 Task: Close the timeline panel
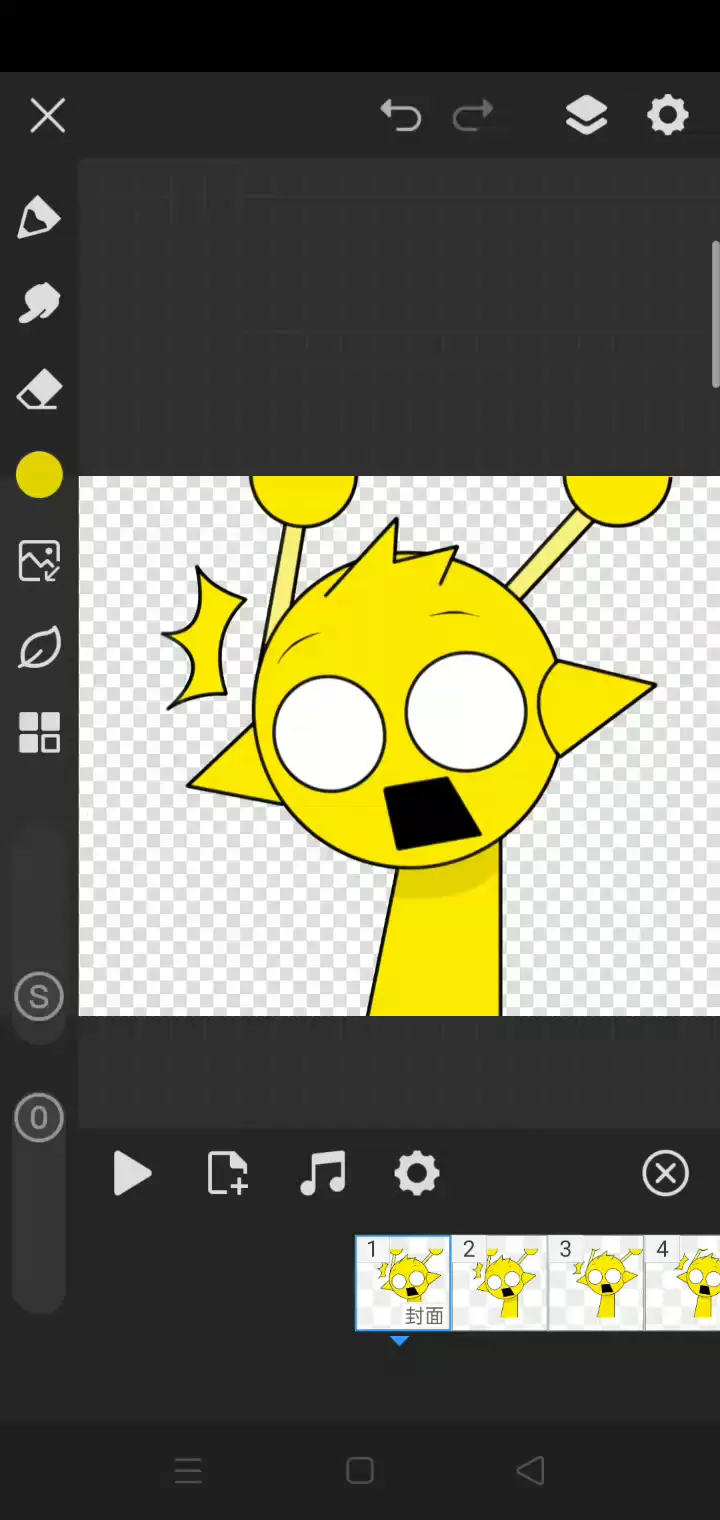pyautogui.click(x=665, y=1173)
